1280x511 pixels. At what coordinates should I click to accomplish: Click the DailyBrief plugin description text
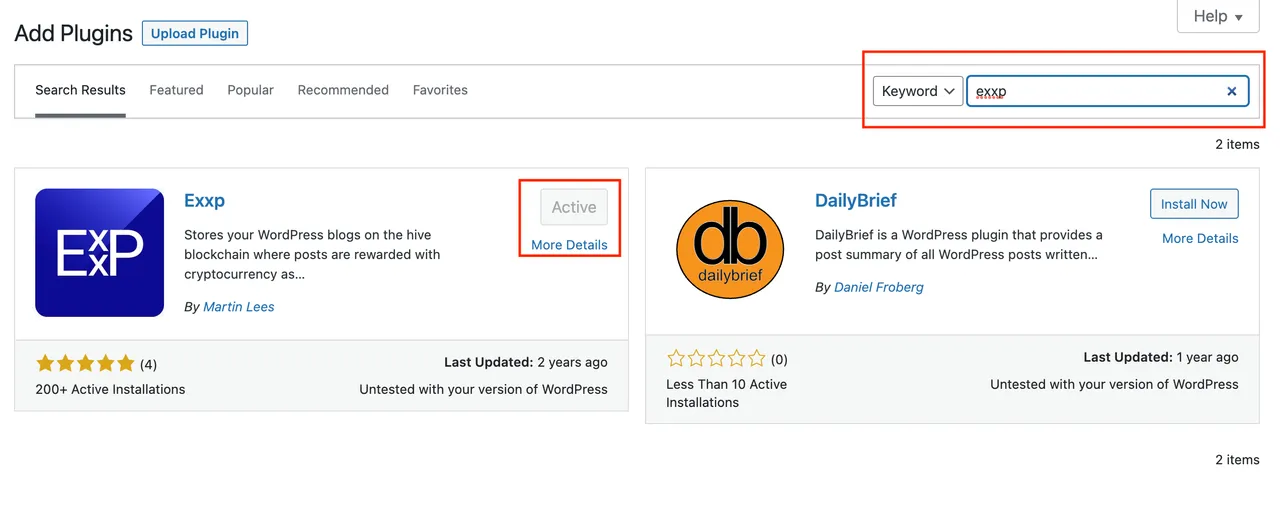tap(958, 245)
